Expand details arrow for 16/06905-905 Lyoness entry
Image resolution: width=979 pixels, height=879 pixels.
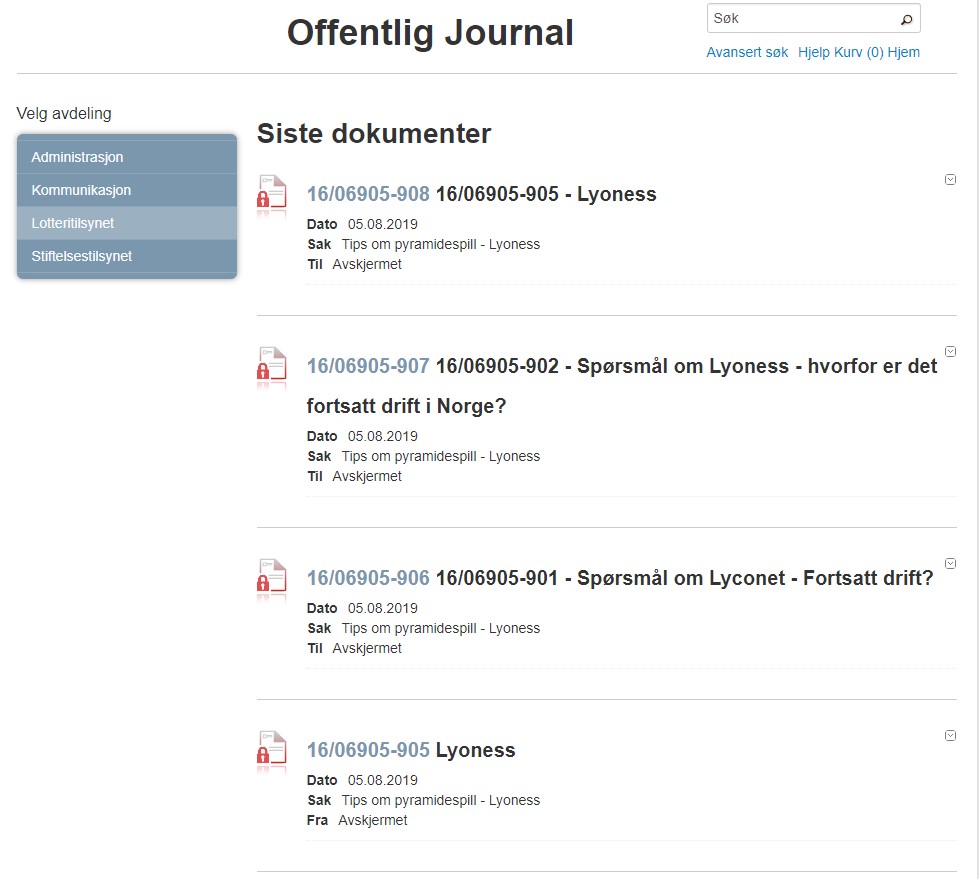tap(950, 735)
